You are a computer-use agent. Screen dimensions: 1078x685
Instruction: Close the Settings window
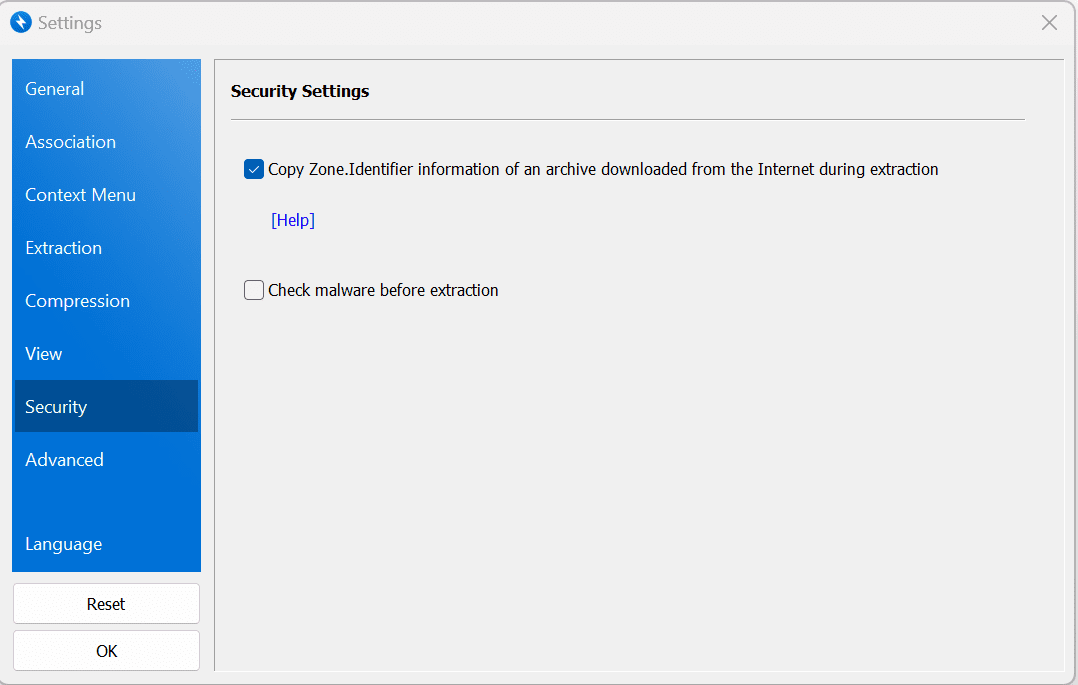point(1049,22)
